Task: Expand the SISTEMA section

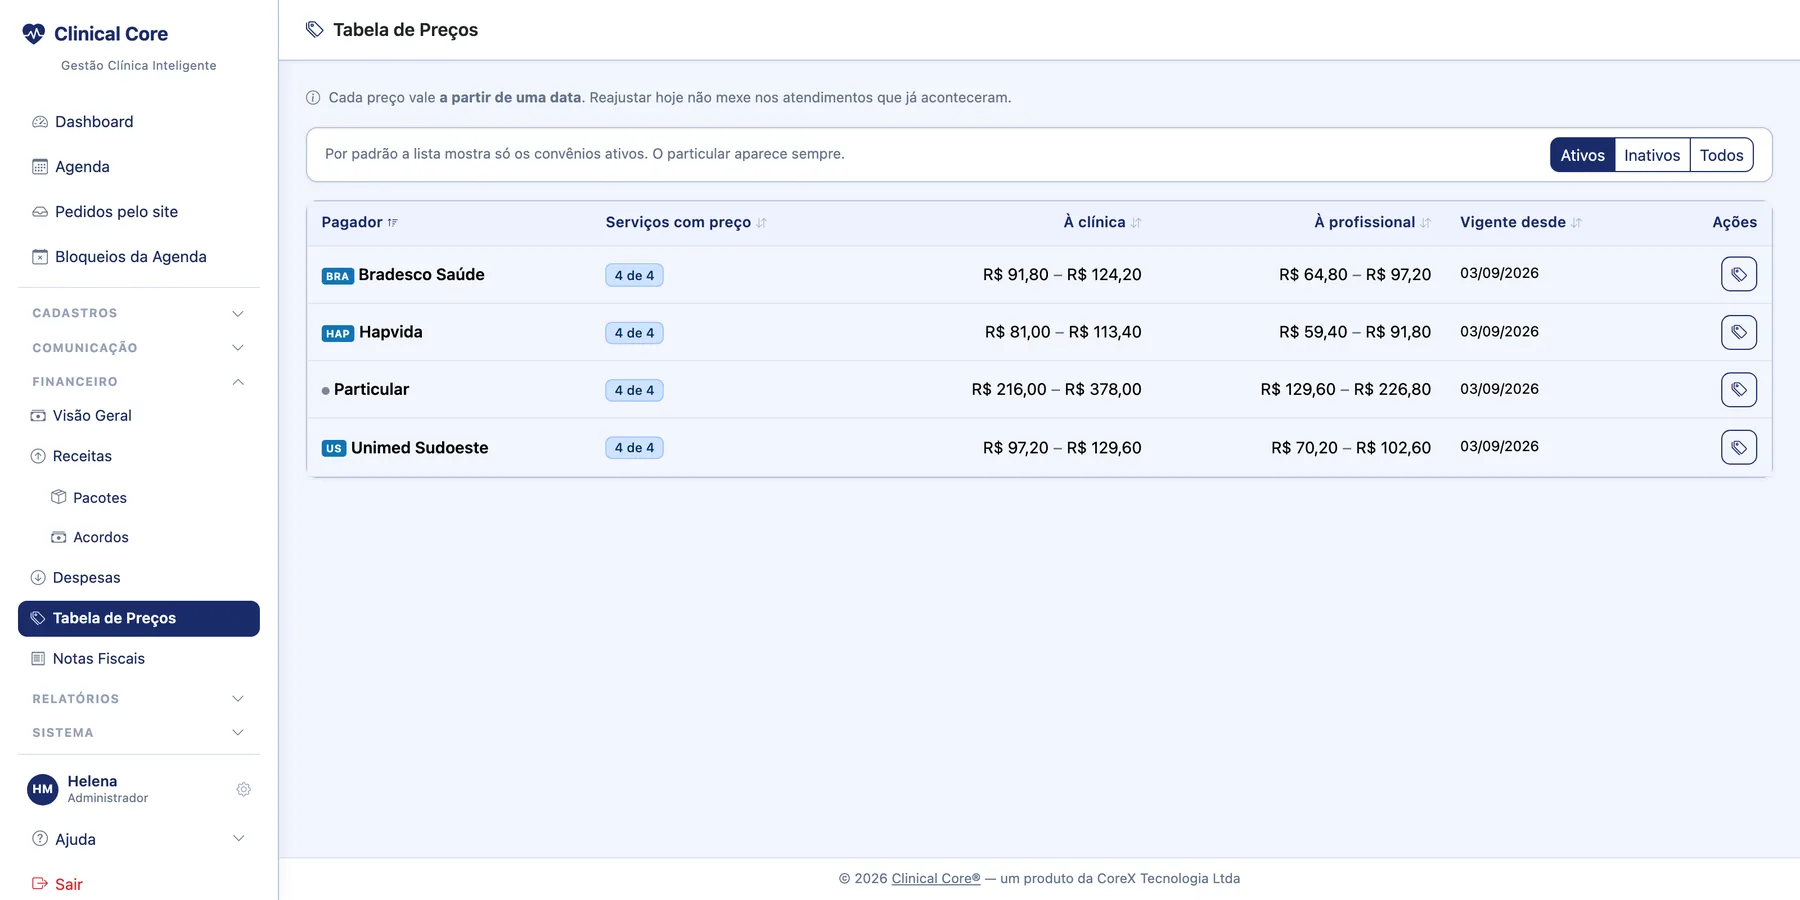Action: coord(139,733)
